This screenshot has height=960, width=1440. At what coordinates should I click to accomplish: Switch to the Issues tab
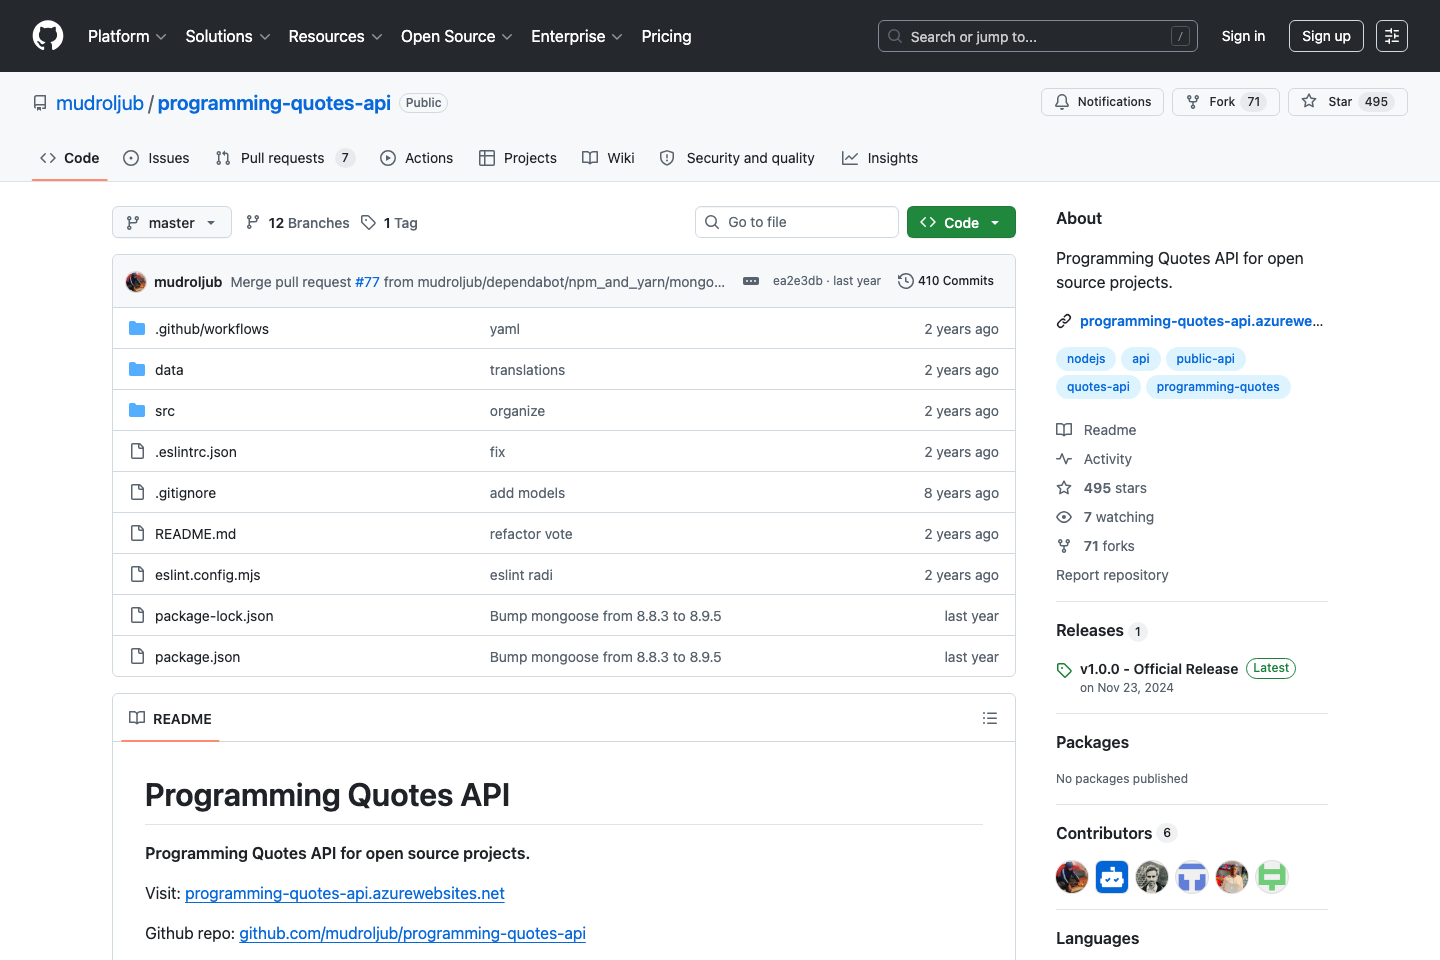156,158
